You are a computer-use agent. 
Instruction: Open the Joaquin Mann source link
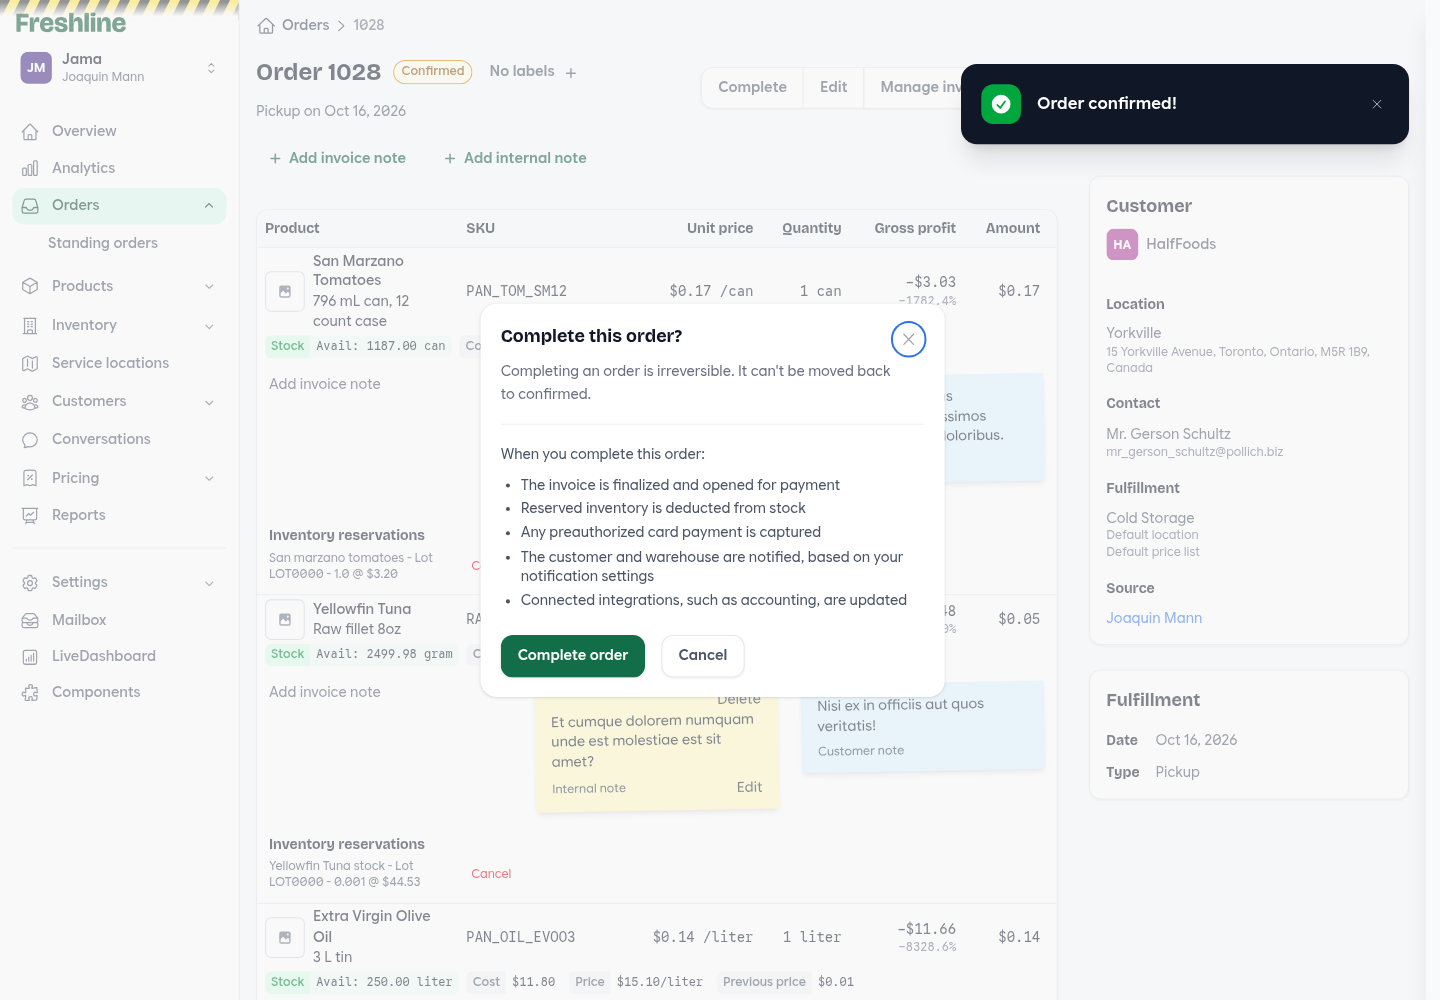[1154, 618]
